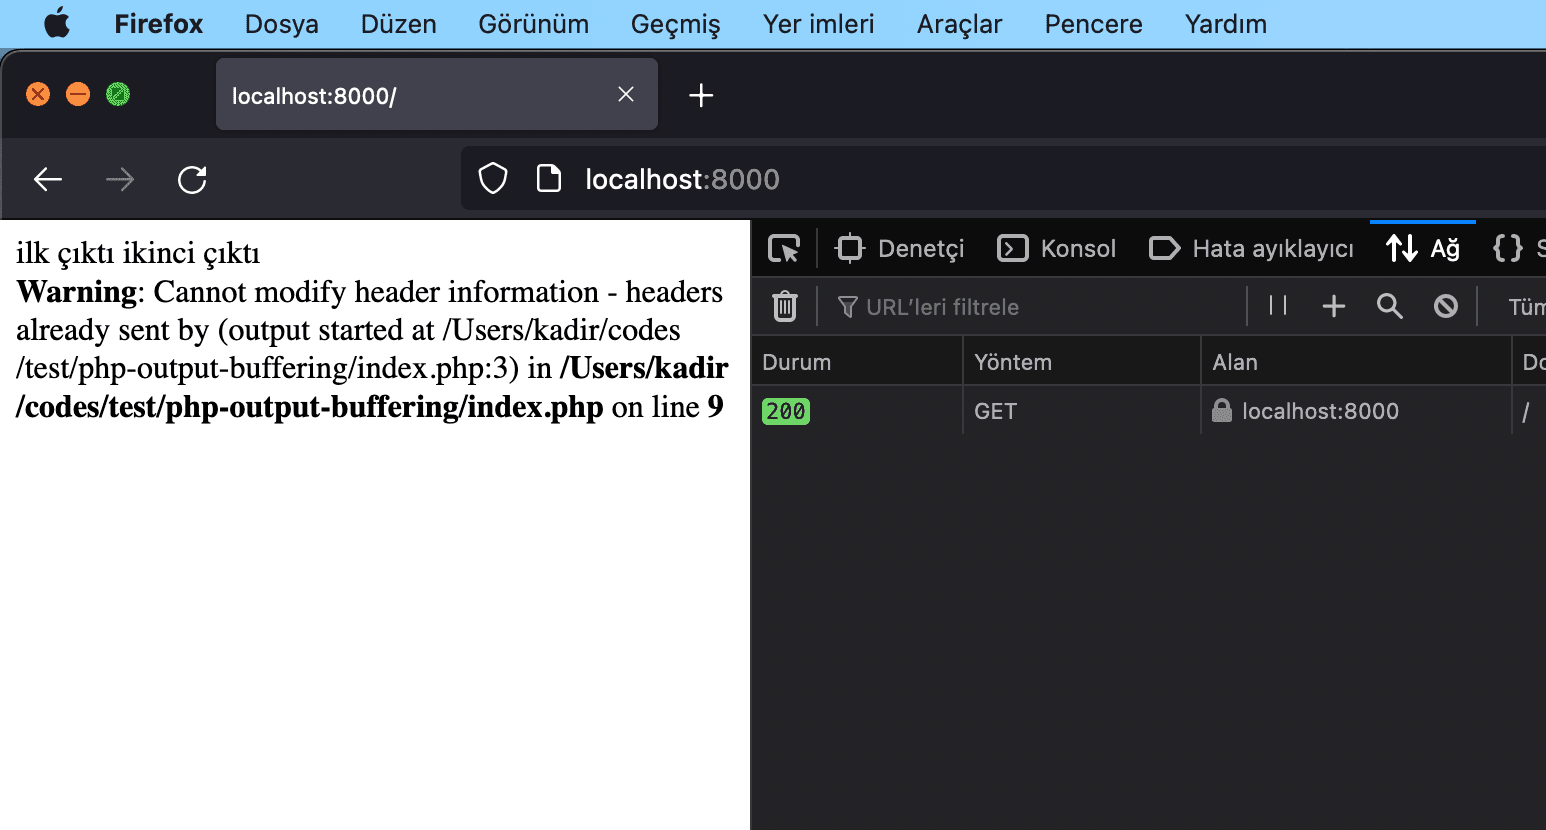Toggle request blocking icon
1546x830 pixels.
point(1445,306)
